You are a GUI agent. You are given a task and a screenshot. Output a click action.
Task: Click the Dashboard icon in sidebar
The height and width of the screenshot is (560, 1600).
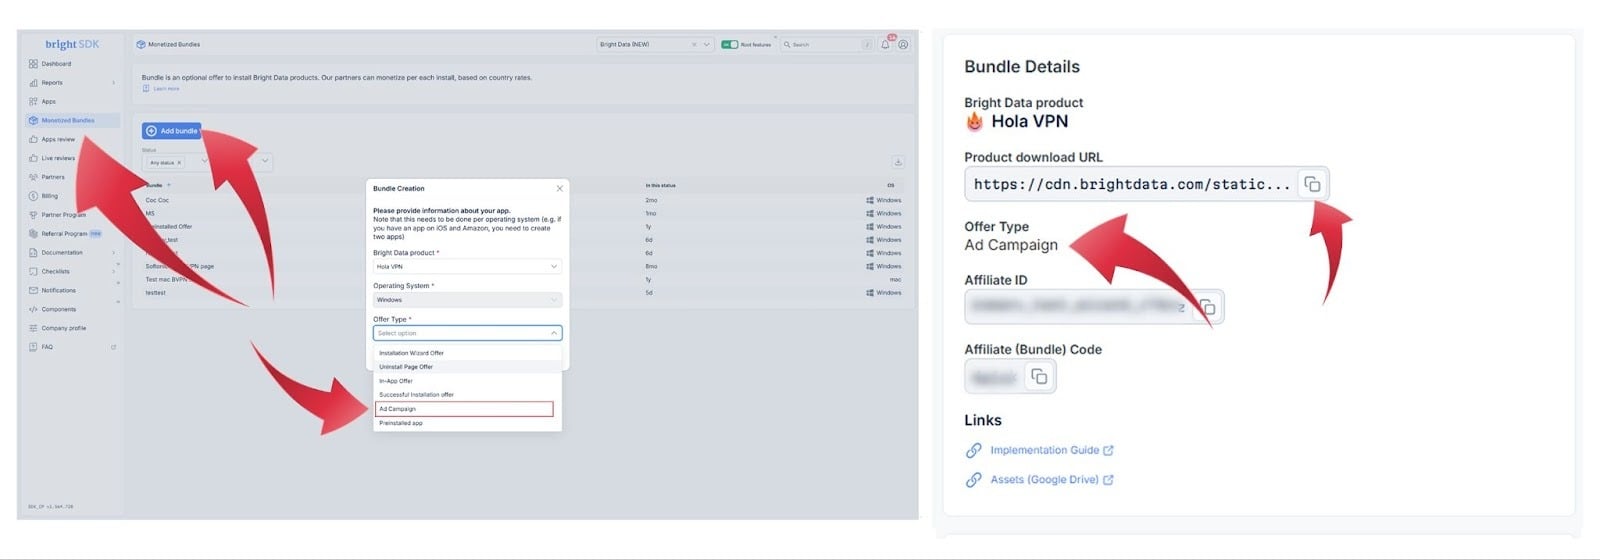33,64
